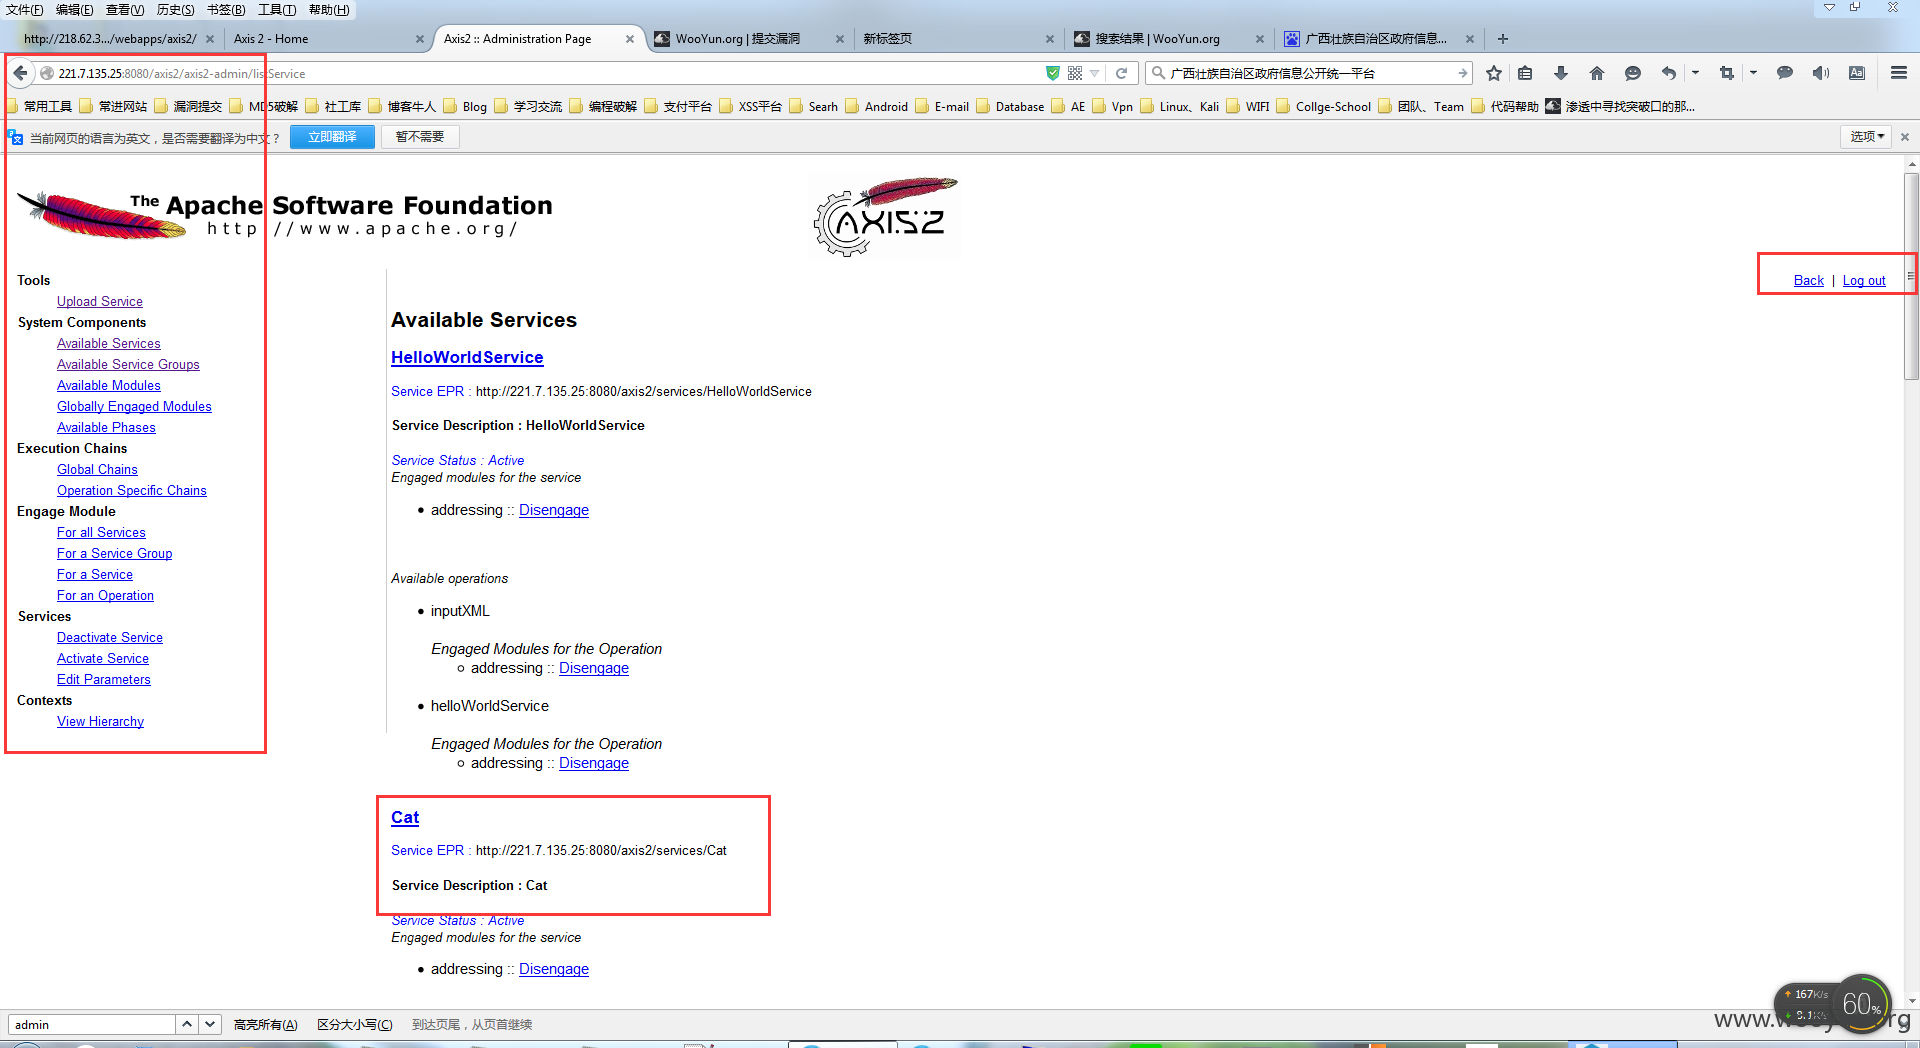
Task: Close the translation notification bar
Action: coord(1904,137)
